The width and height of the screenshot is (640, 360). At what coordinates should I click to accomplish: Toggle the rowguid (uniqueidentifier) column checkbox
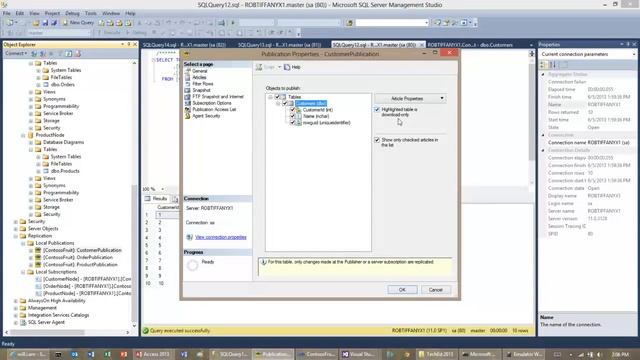coord(292,122)
